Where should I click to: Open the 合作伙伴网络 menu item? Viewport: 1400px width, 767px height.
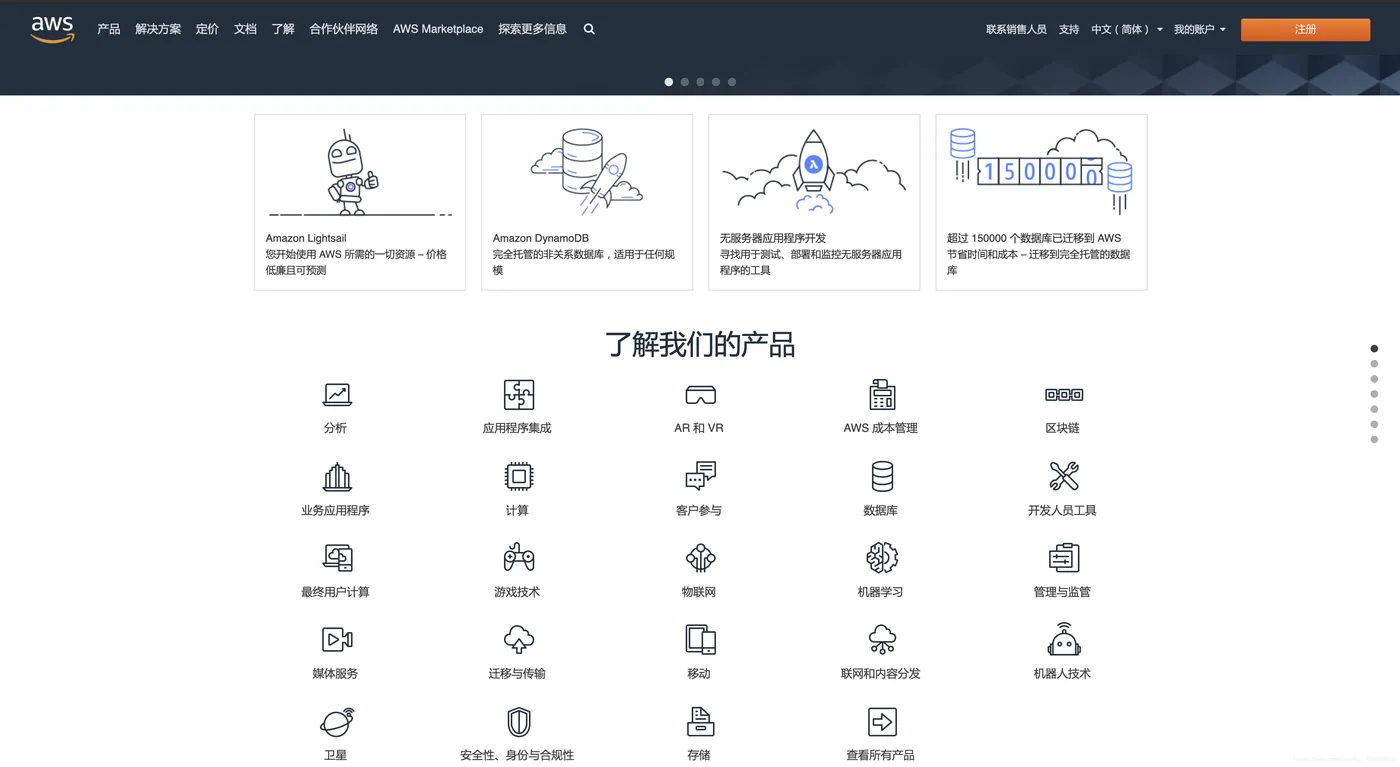344,29
